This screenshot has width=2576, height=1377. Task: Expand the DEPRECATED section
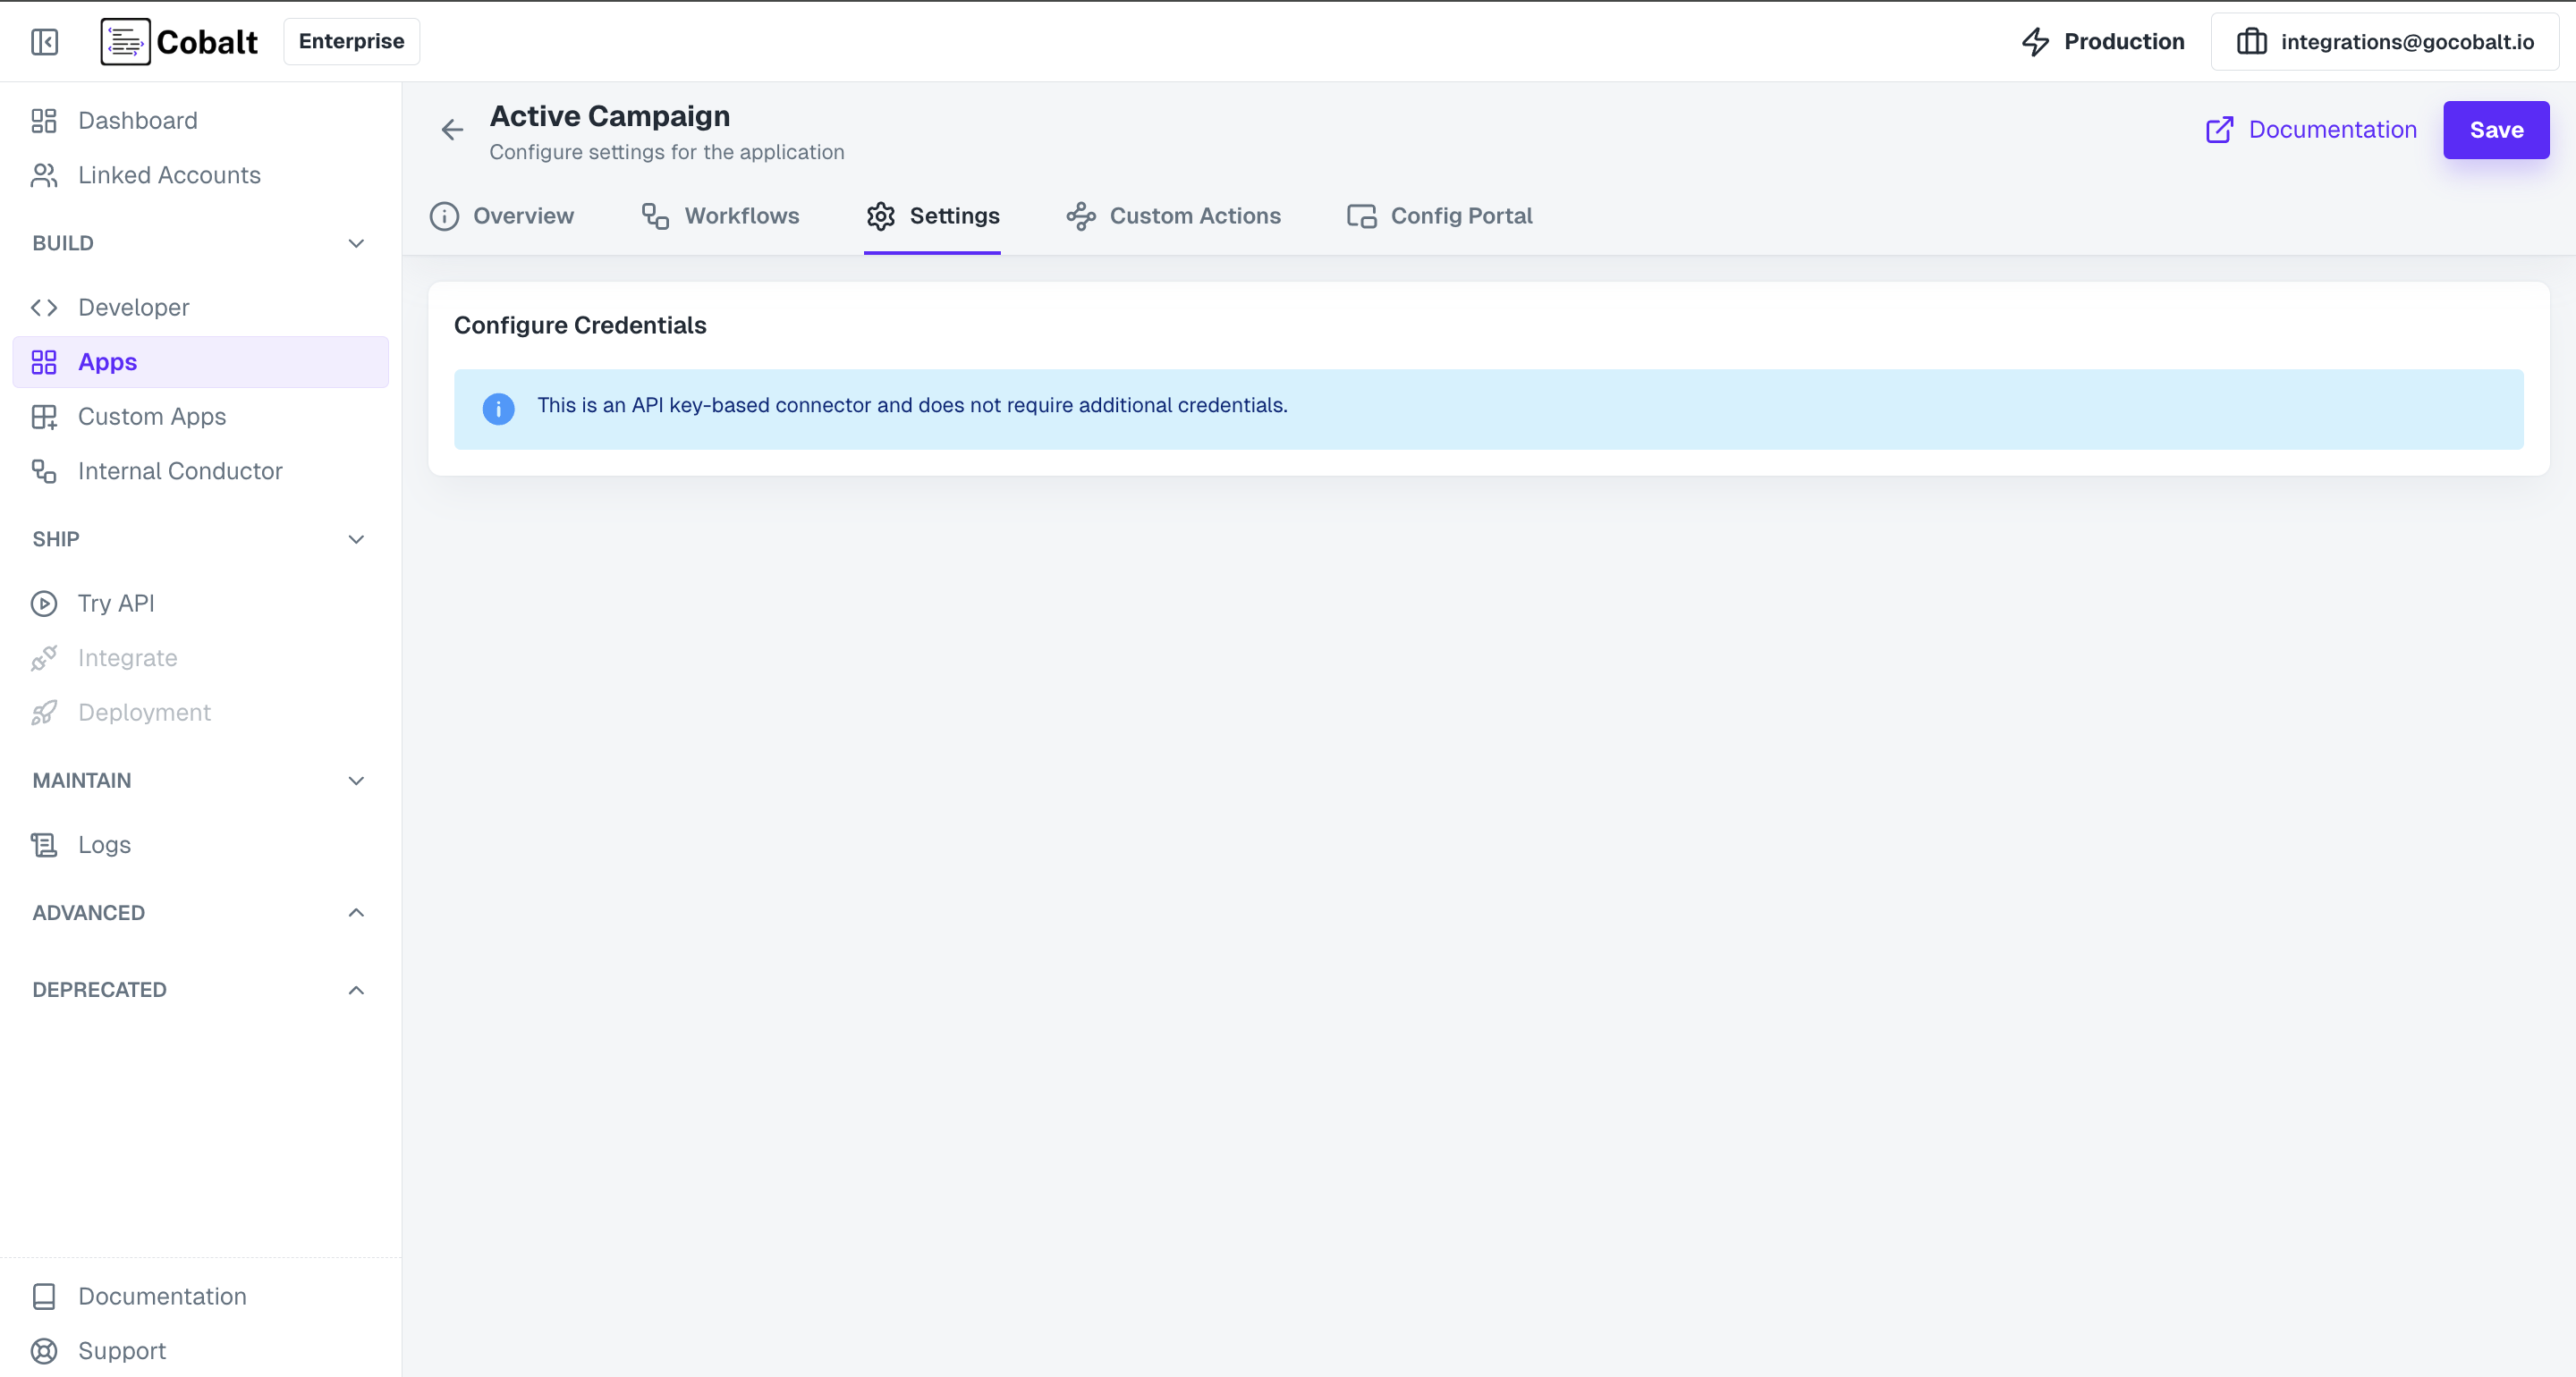pyautogui.click(x=356, y=990)
